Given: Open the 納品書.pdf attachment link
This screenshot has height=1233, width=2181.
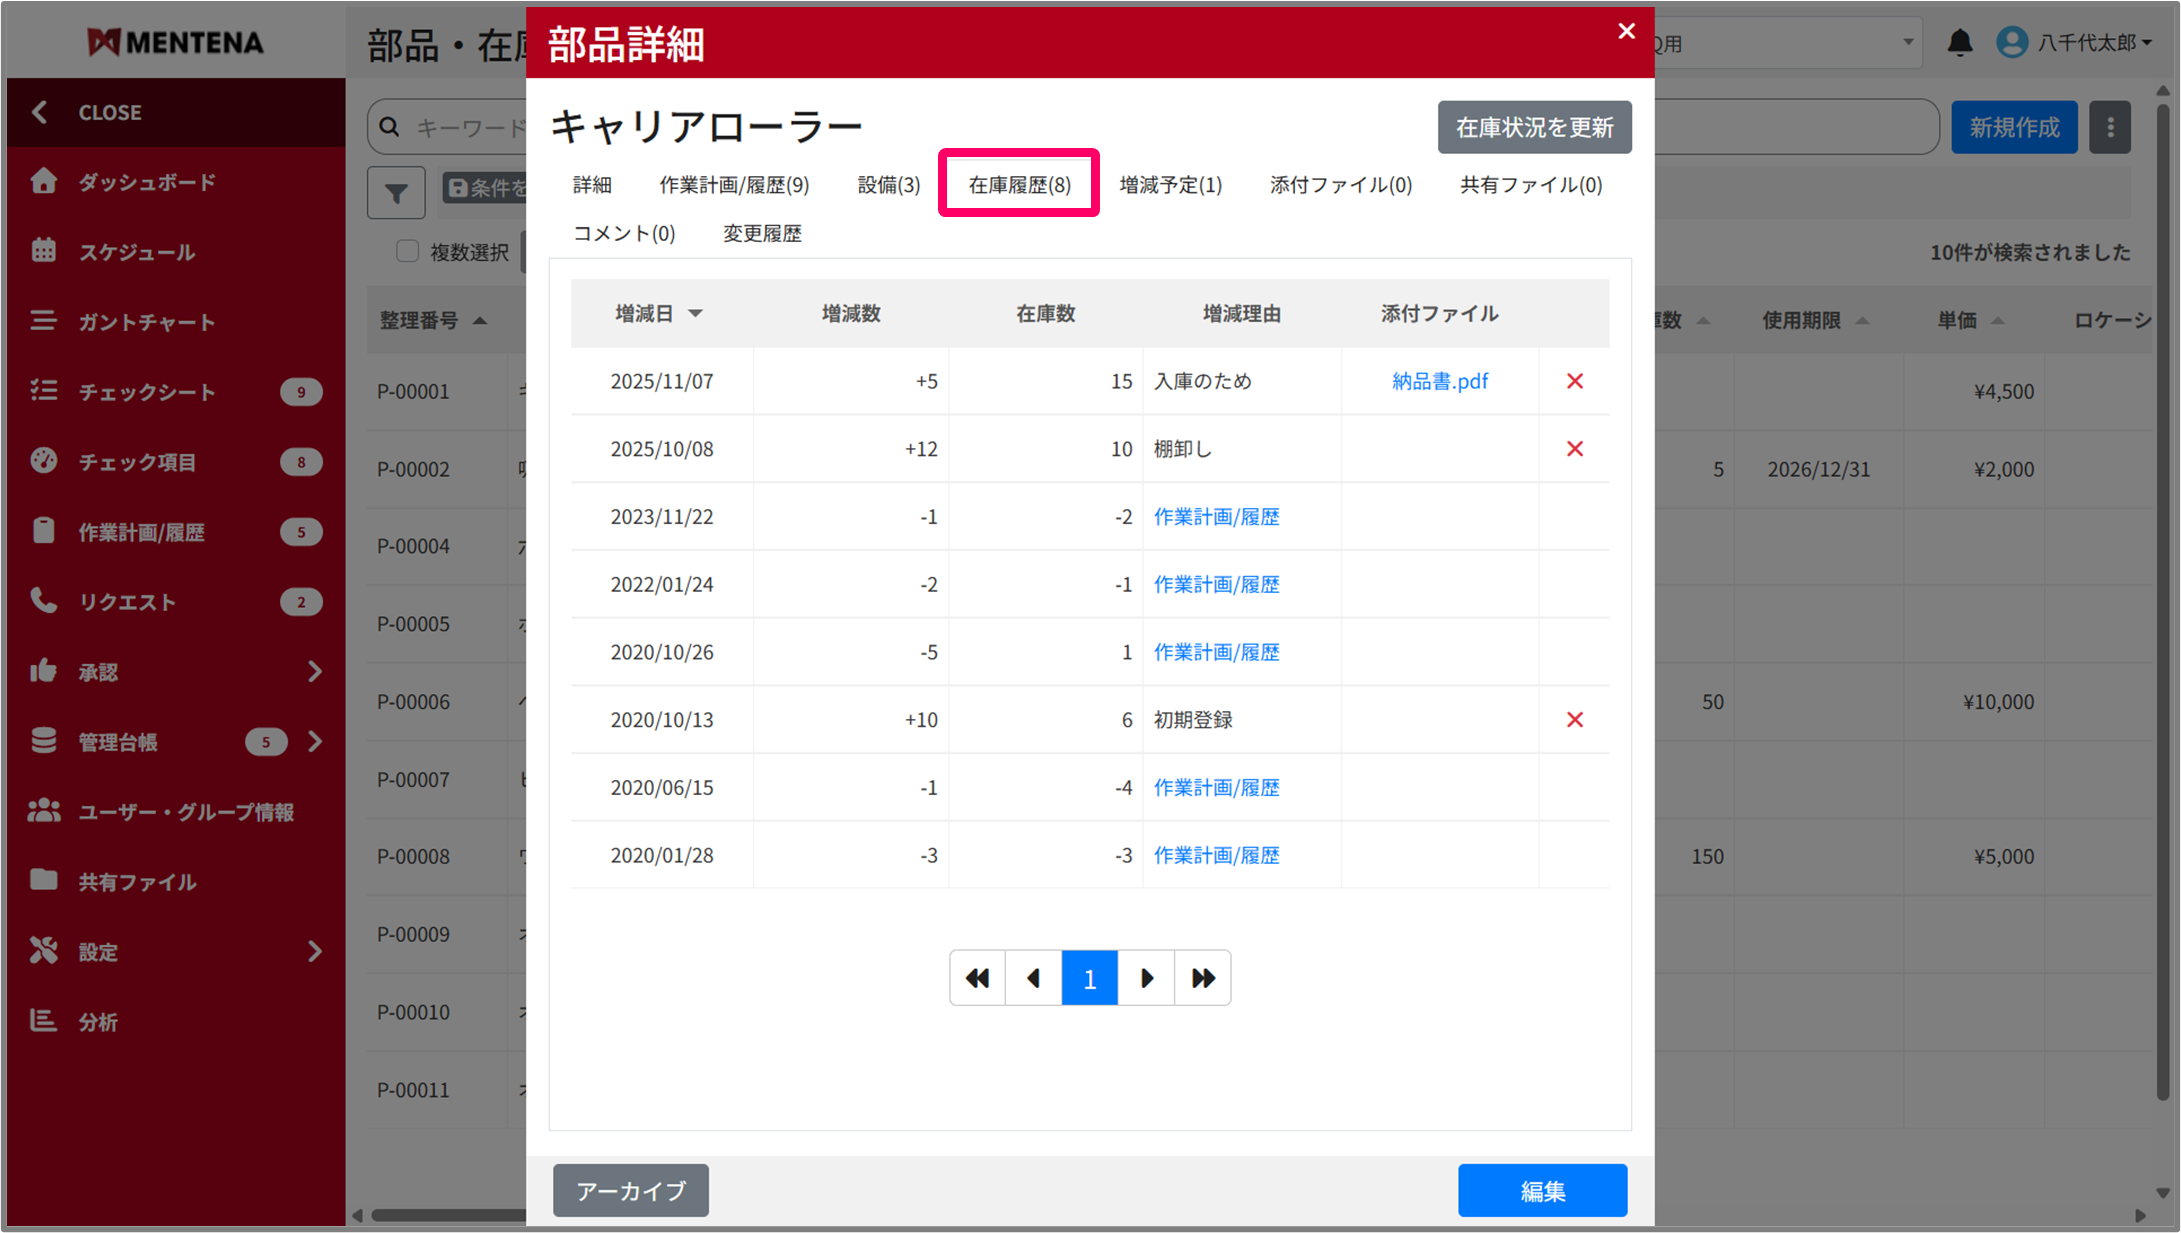Looking at the screenshot, I should pyautogui.click(x=1439, y=381).
